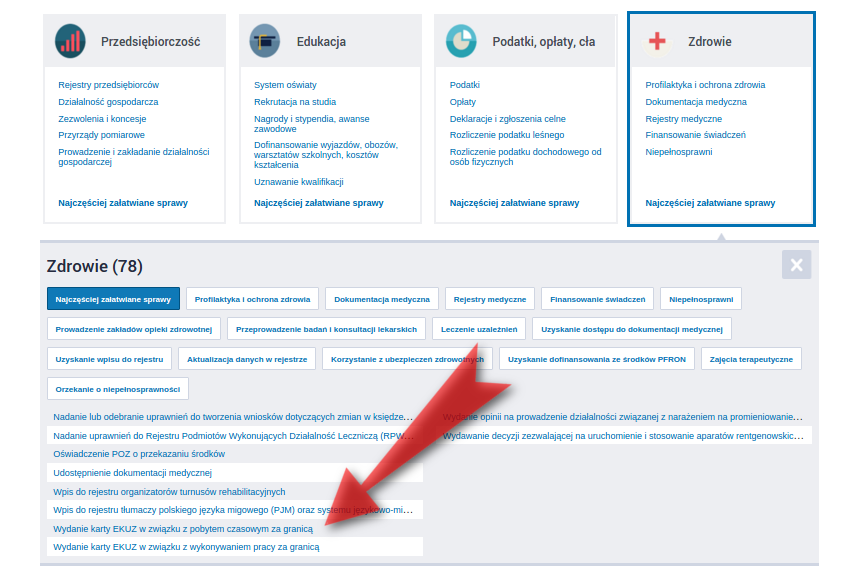Viewport: 848px width, 582px height.
Task: Open Rozliczenie podatku dochodowego od osób fizycznych
Action: [525, 157]
